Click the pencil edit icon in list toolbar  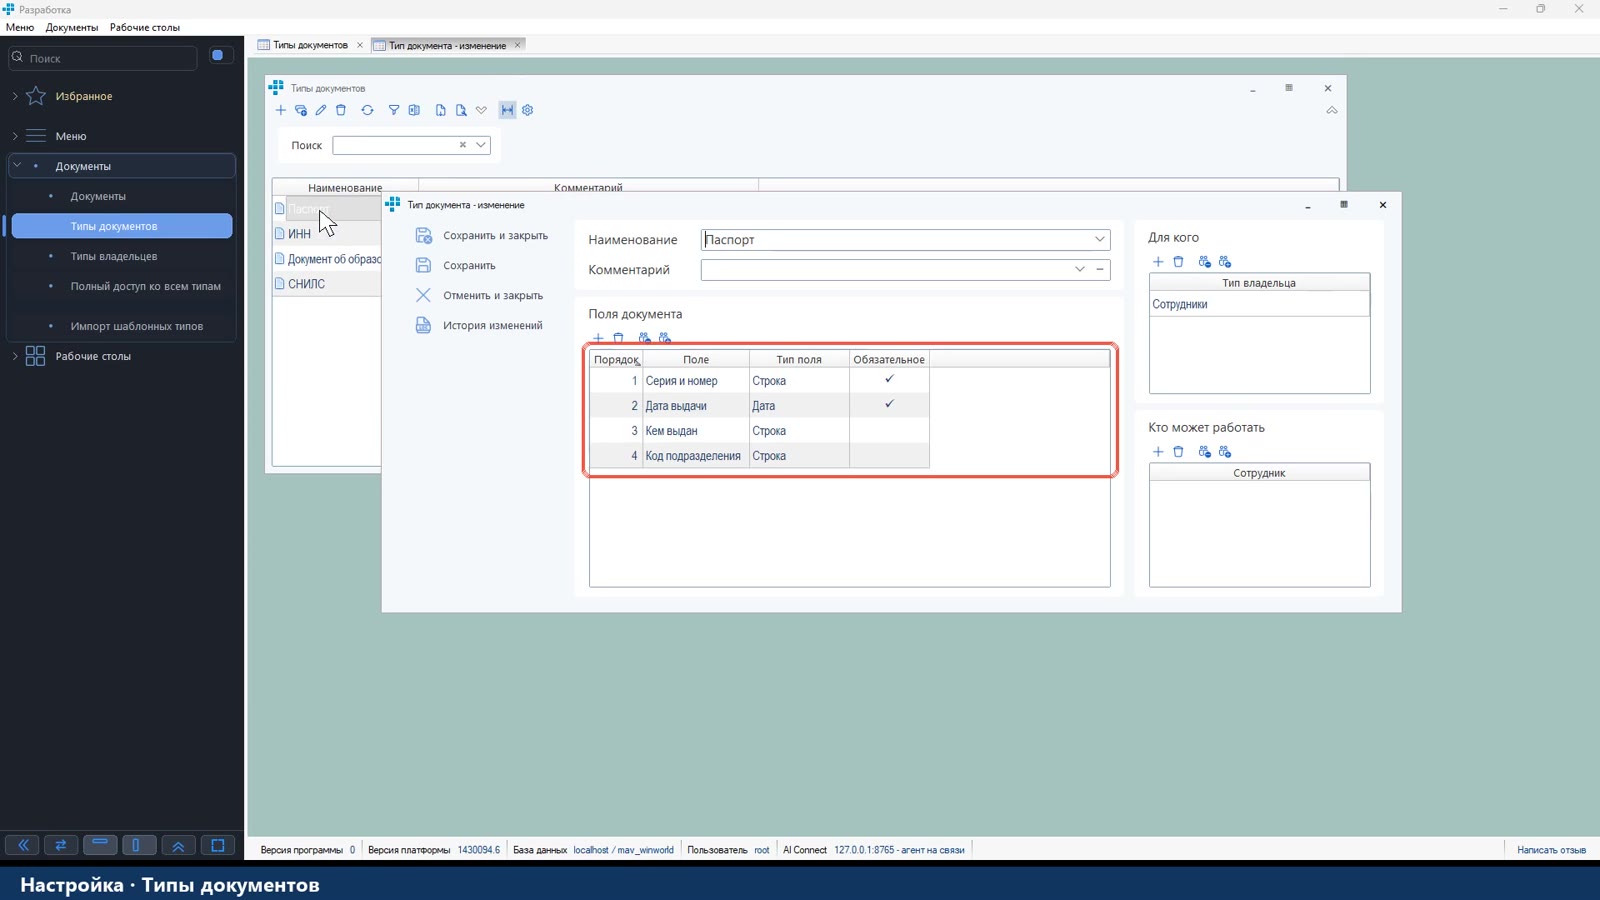tap(321, 110)
